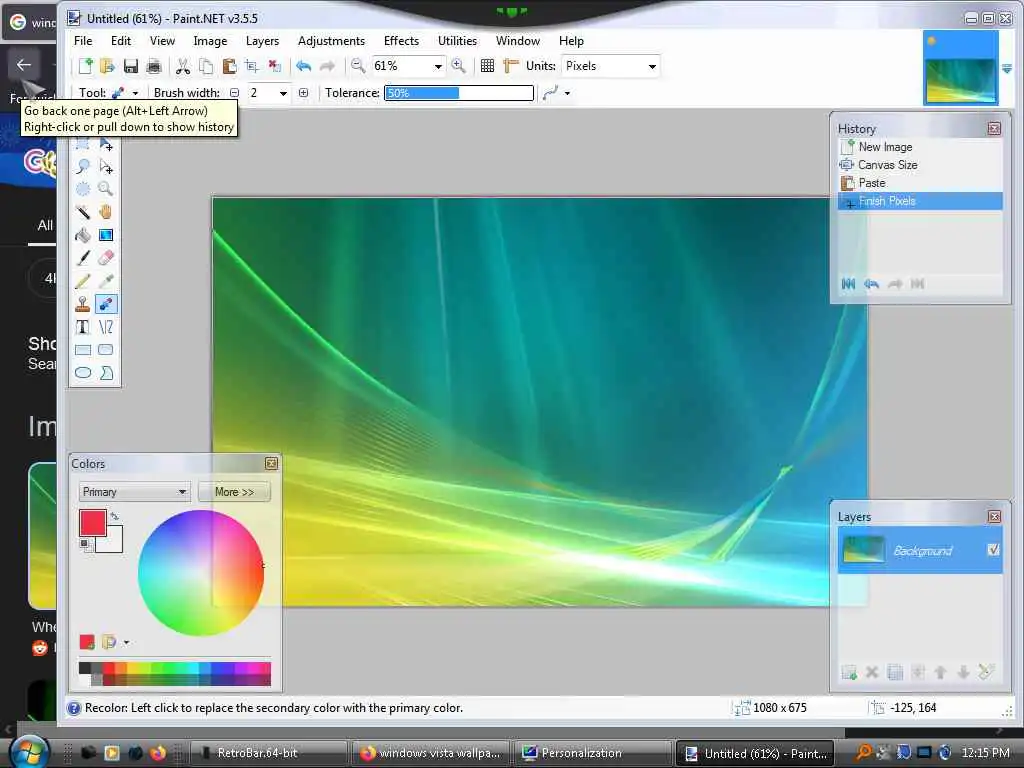
Task: Open the File menu
Action: pyautogui.click(x=83, y=40)
